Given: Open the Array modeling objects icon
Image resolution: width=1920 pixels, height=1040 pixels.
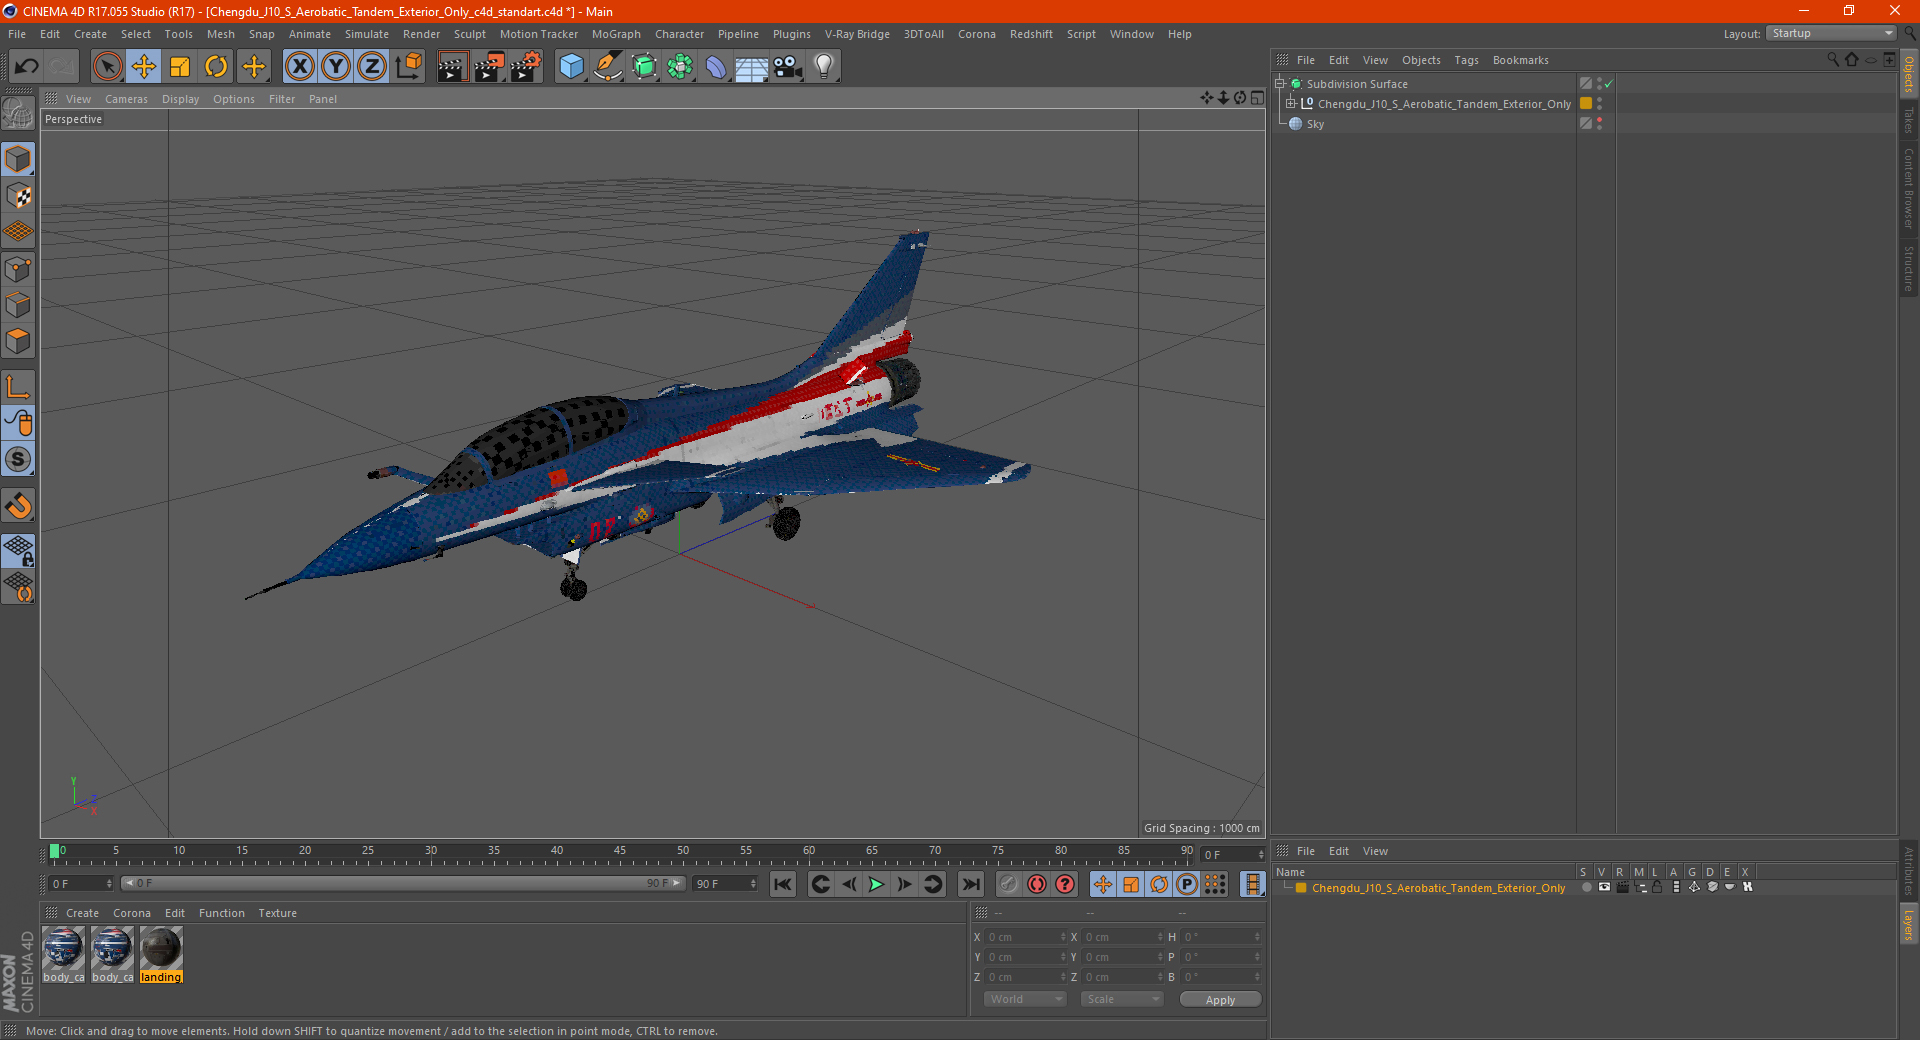Looking at the screenshot, I should click(x=680, y=67).
